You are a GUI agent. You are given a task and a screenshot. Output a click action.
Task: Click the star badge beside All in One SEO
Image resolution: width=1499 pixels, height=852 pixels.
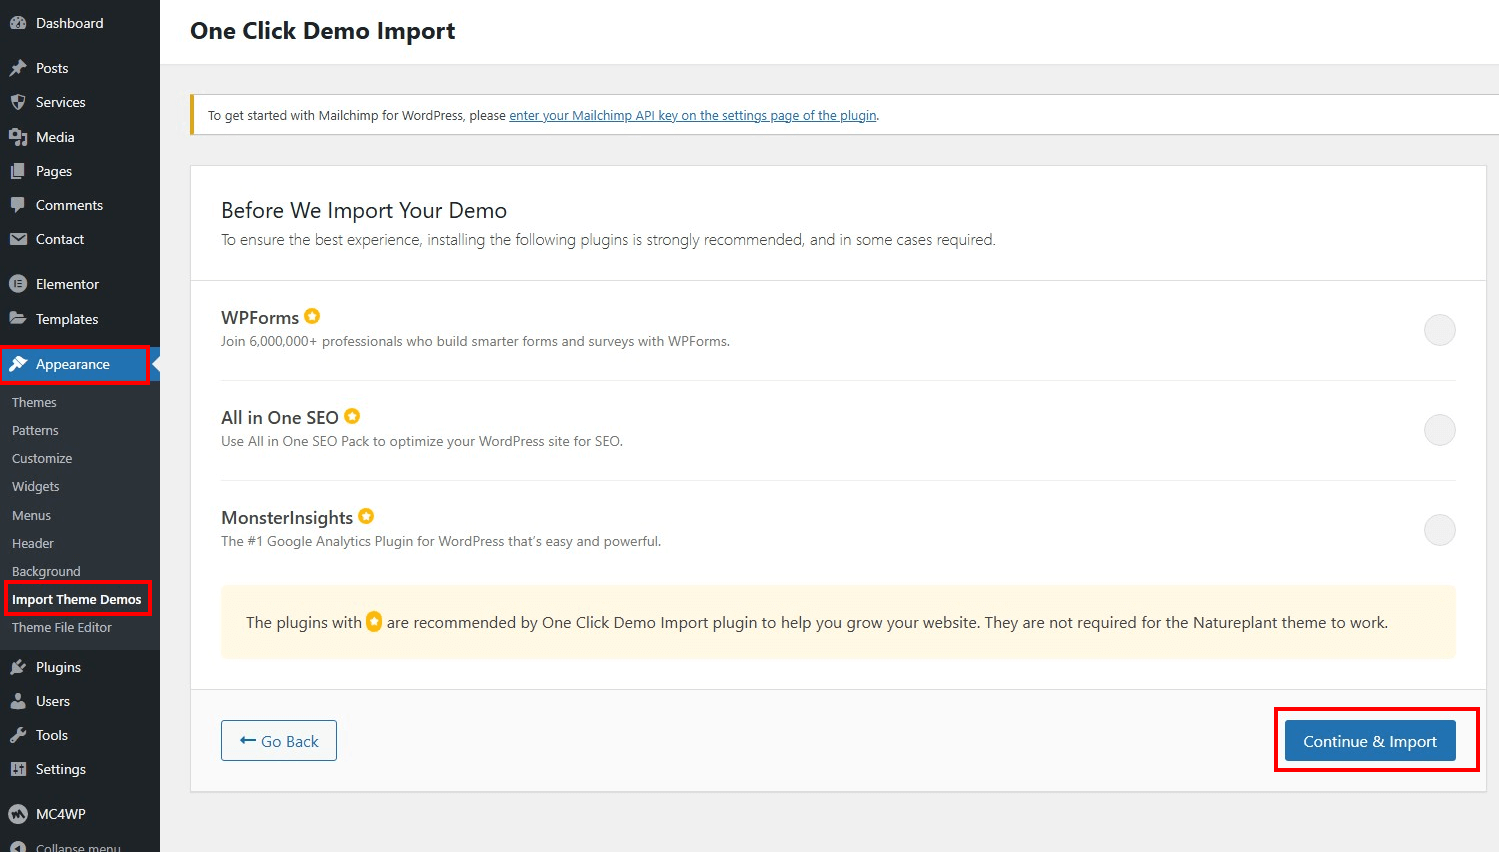352,416
